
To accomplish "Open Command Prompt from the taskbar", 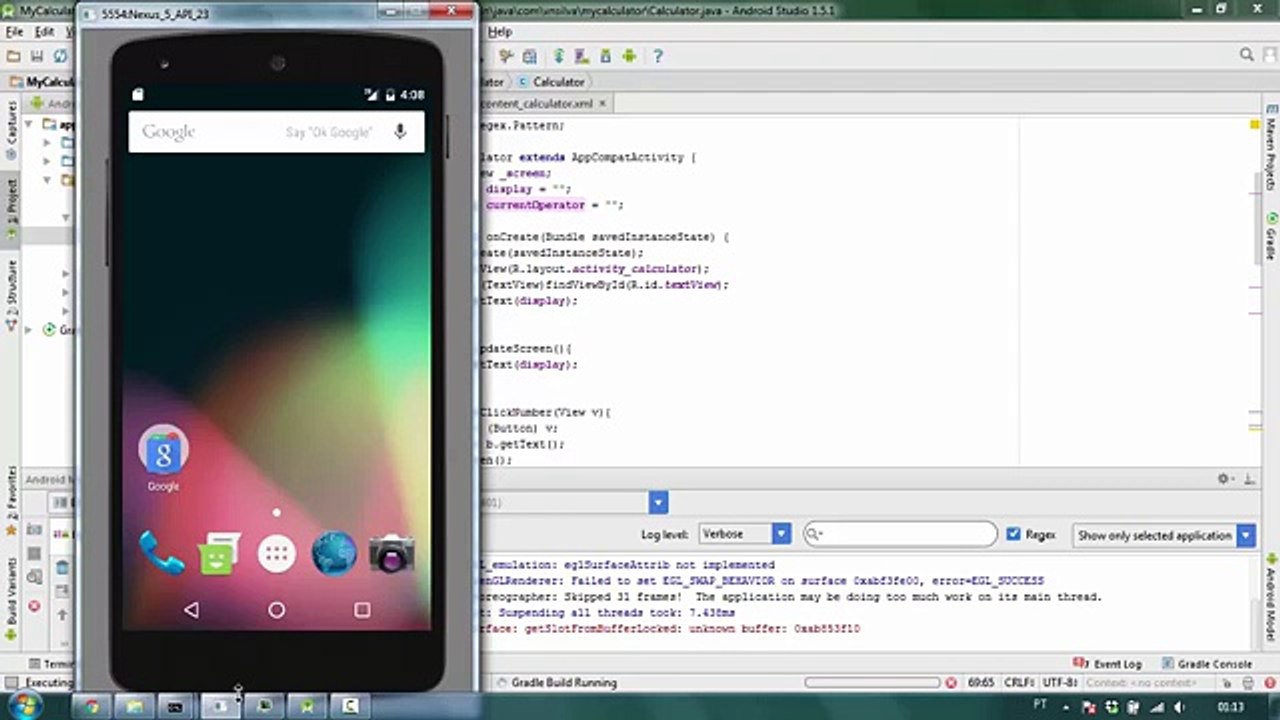I will pyautogui.click(x=176, y=706).
